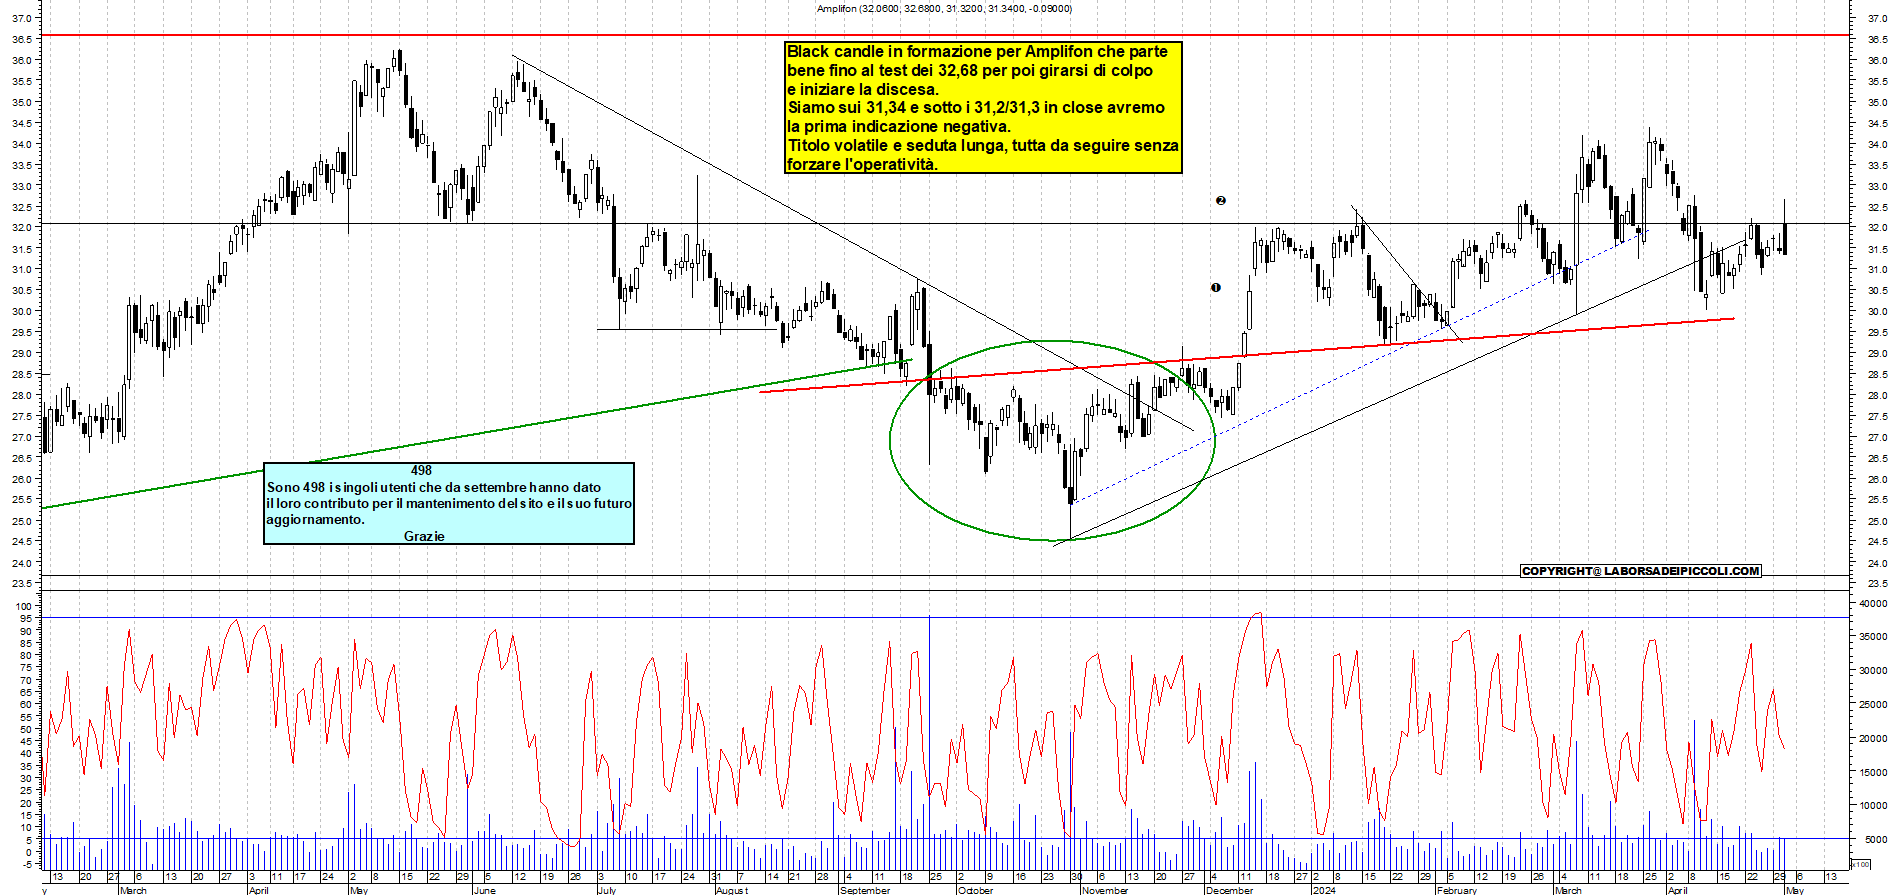
Task: Click the 25000 volume scale value
Action: coord(1873,705)
